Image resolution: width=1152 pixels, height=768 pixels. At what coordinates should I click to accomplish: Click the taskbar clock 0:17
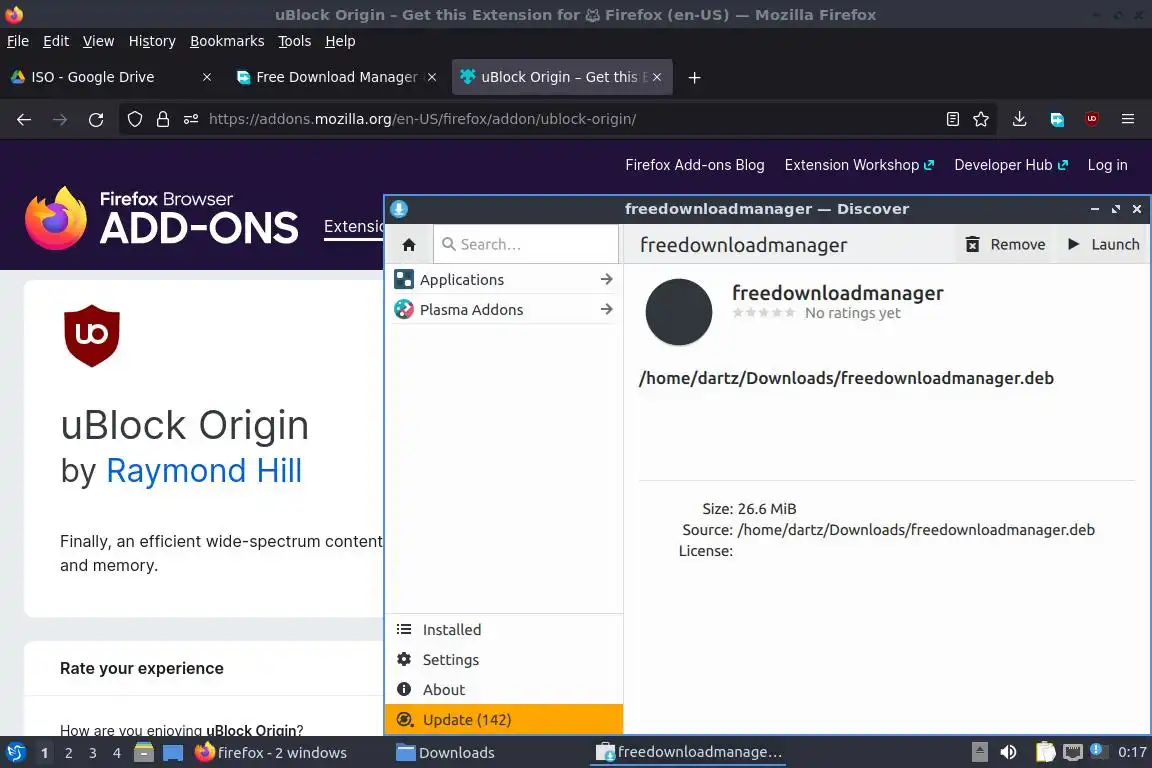(x=1132, y=753)
